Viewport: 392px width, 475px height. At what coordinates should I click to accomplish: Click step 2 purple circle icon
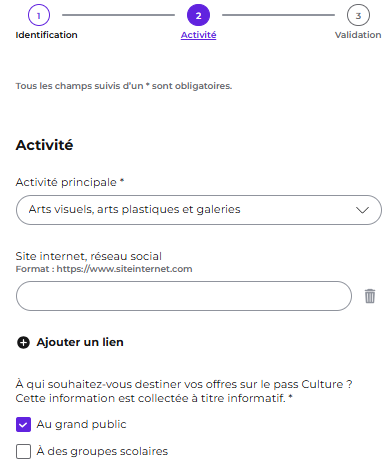coord(198,15)
